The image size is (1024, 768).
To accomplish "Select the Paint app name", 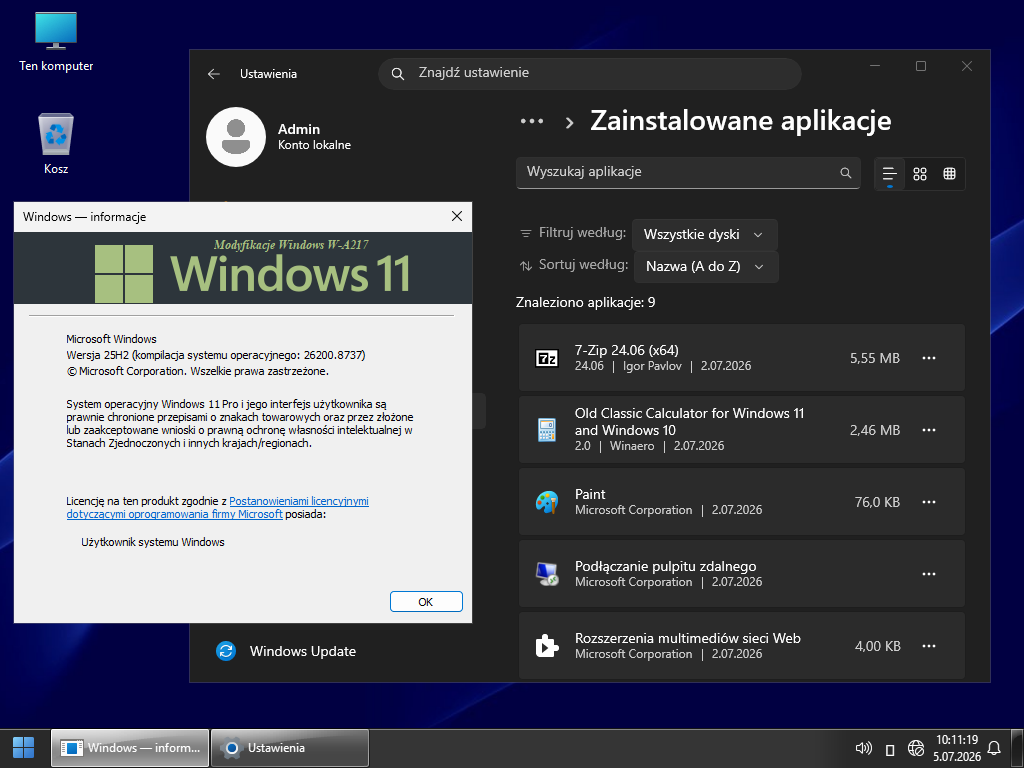I will pyautogui.click(x=590, y=494).
